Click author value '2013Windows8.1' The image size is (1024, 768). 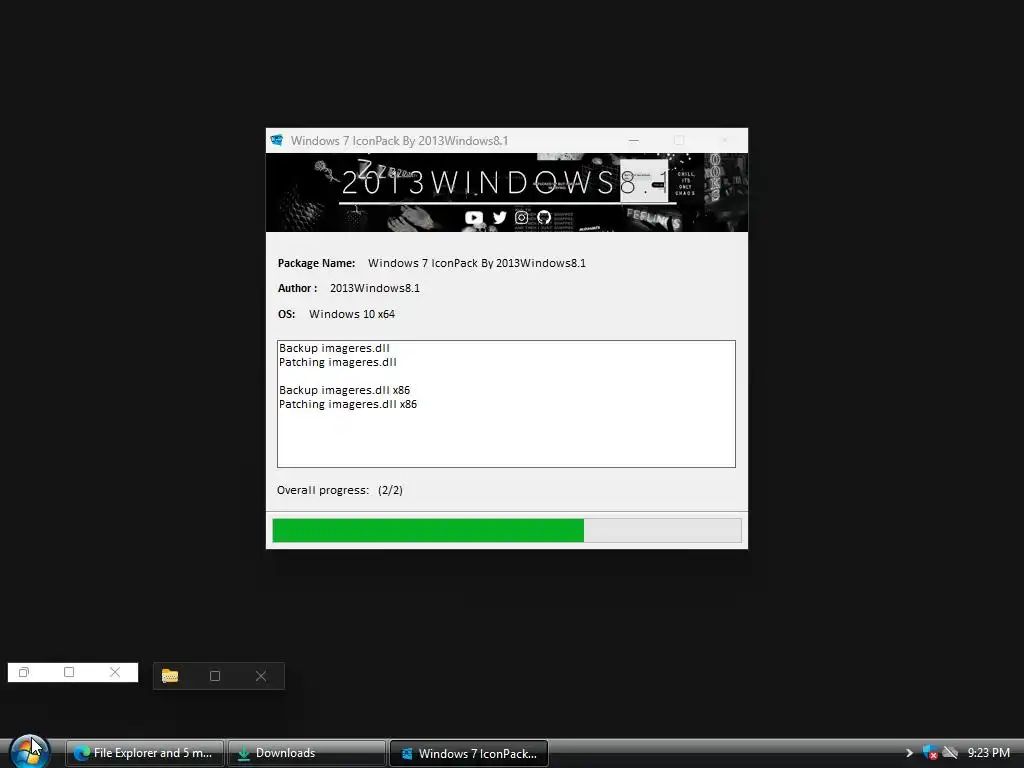375,288
